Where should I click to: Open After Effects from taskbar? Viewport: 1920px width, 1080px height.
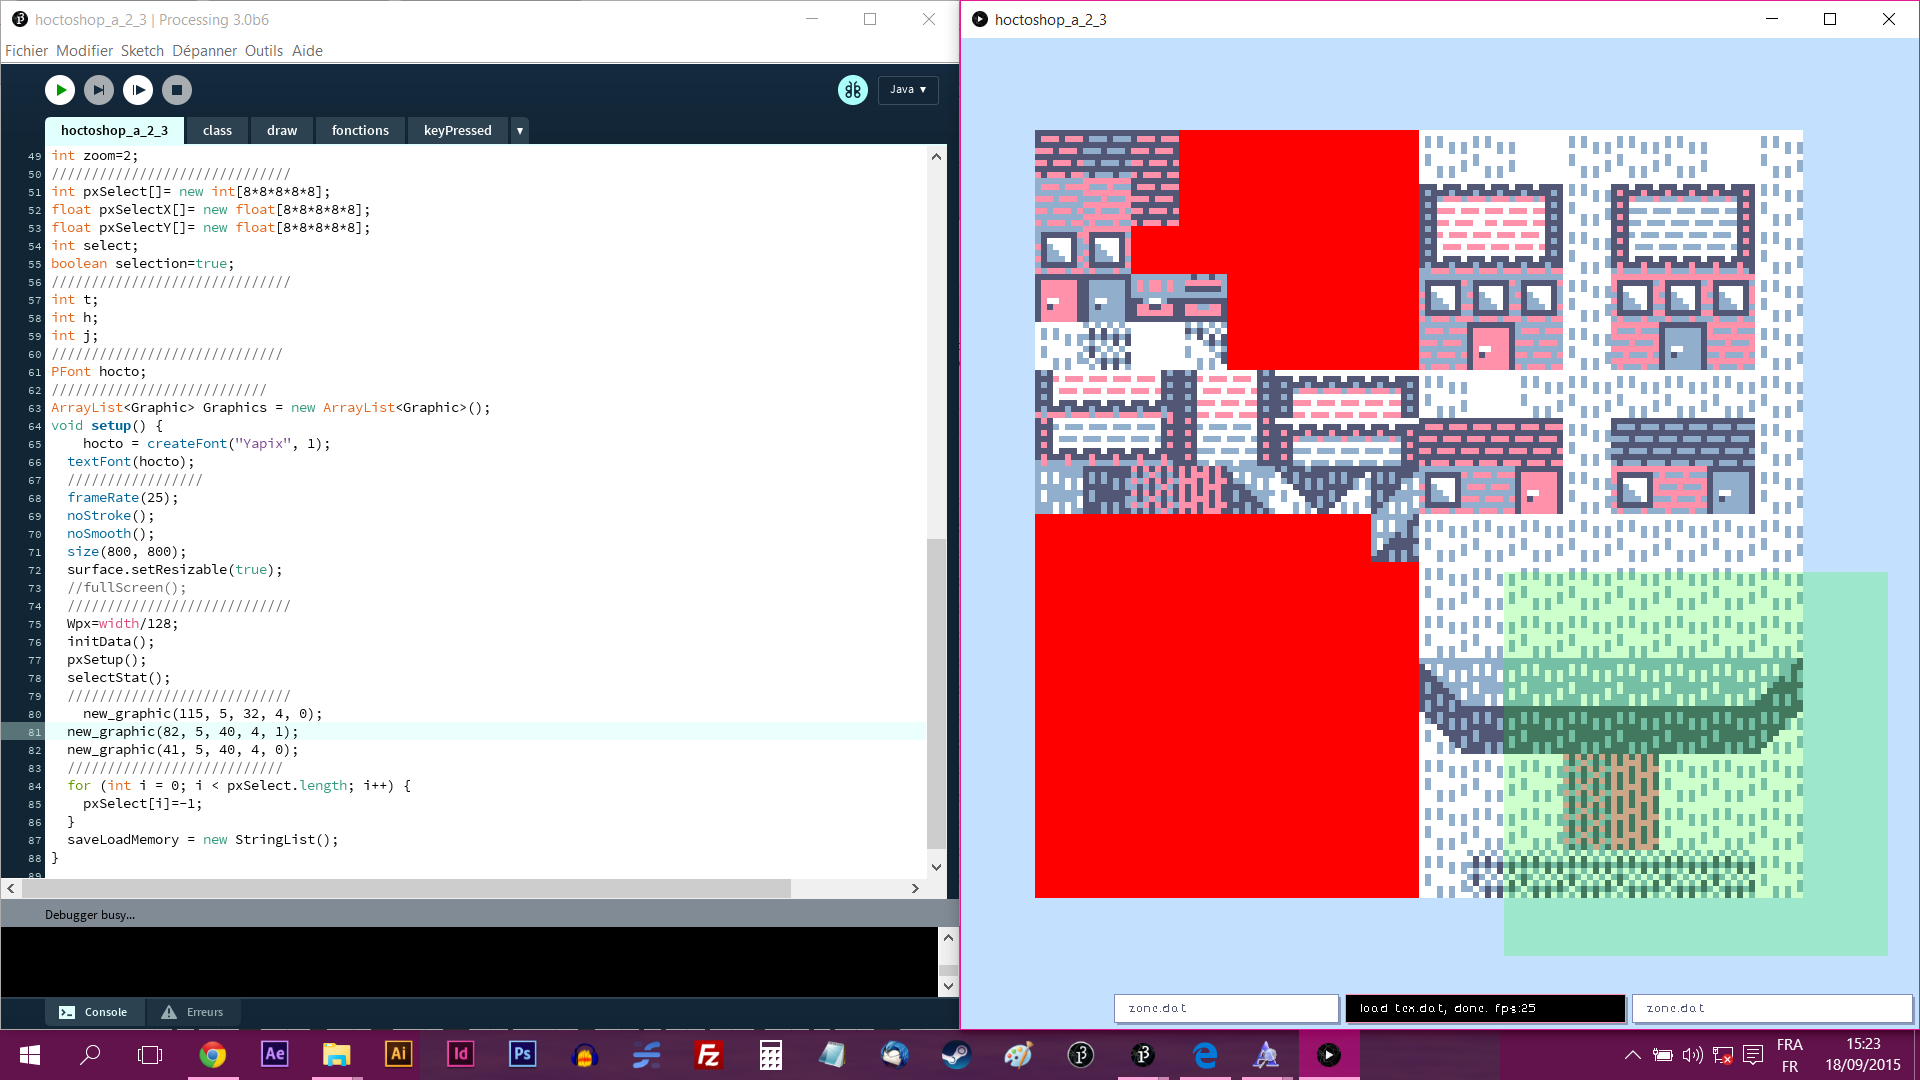tap(274, 1055)
